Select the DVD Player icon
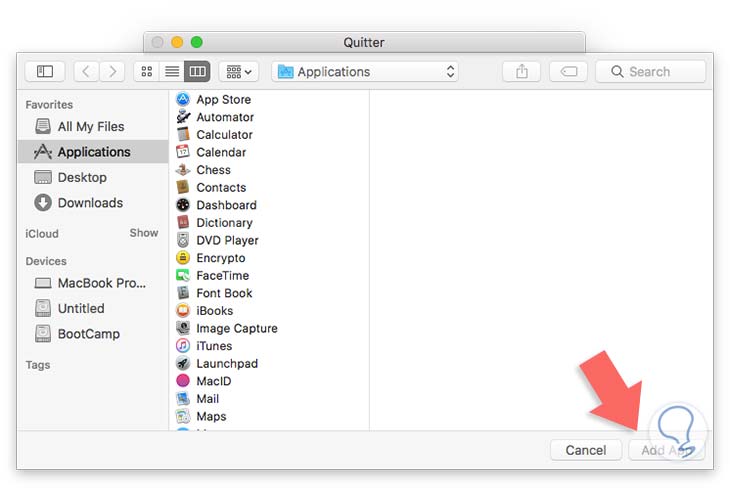The image size is (730, 490). tap(183, 240)
